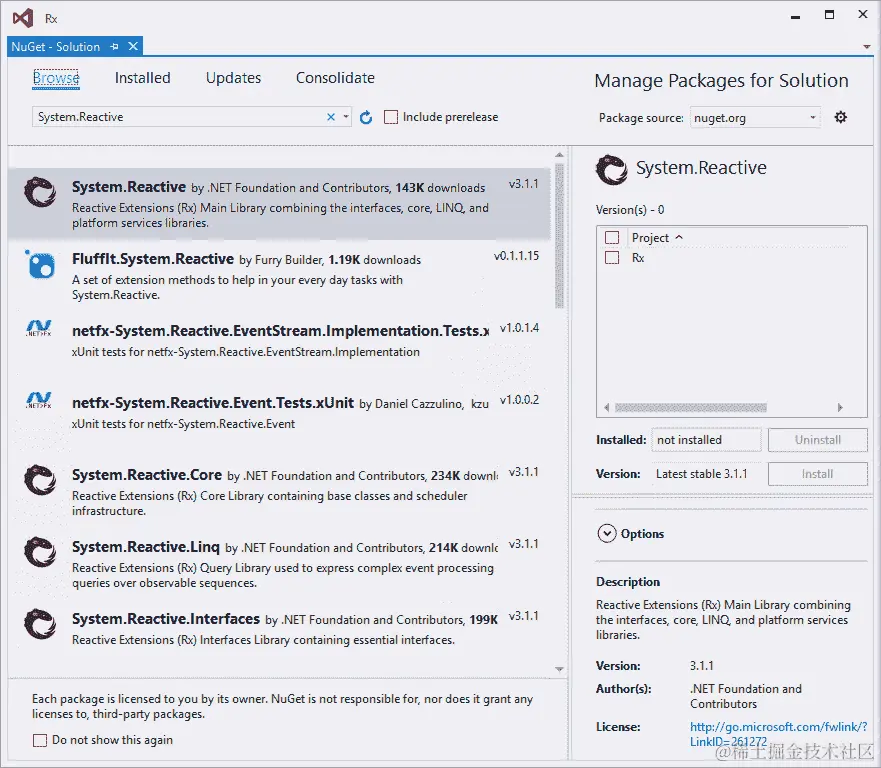
Task: Click the System.Reactive package icon in list
Action: pyautogui.click(x=40, y=192)
